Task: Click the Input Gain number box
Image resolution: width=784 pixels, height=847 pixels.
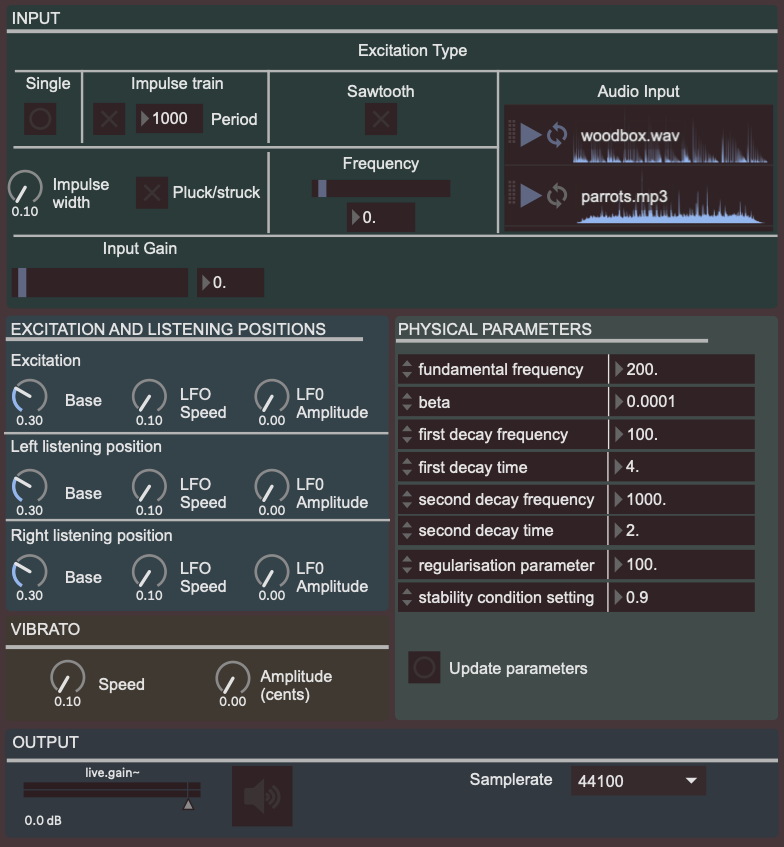Action: click(x=231, y=283)
